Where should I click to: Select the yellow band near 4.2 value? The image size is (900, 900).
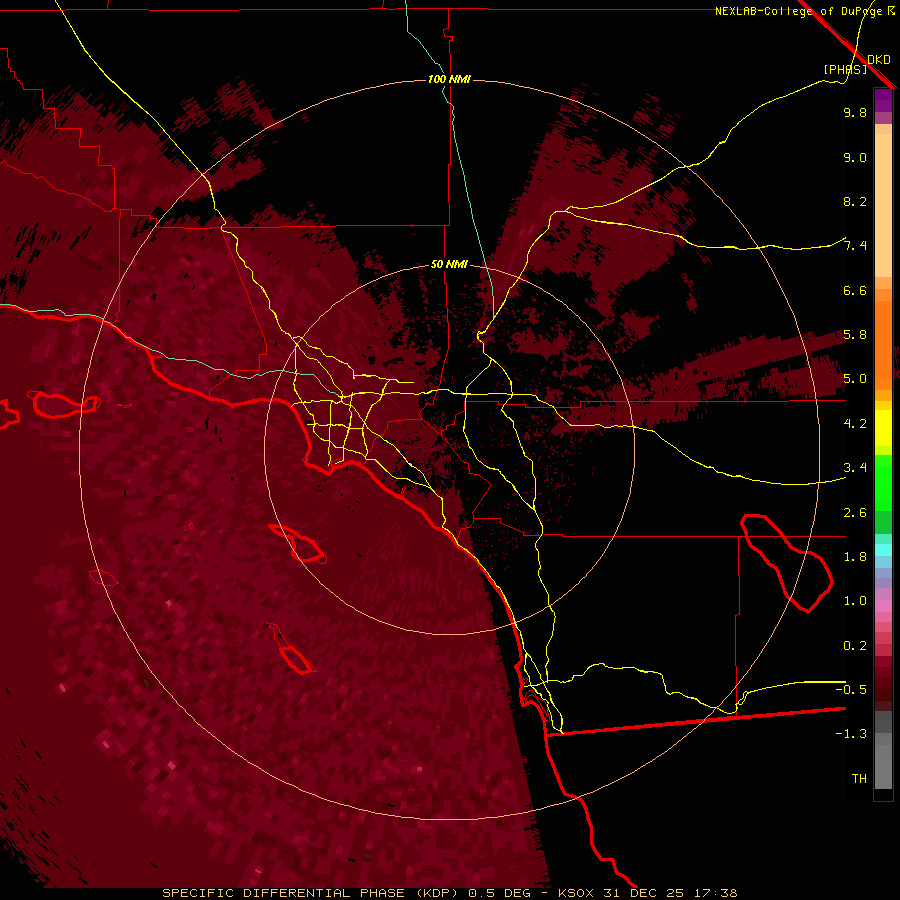[x=883, y=428]
